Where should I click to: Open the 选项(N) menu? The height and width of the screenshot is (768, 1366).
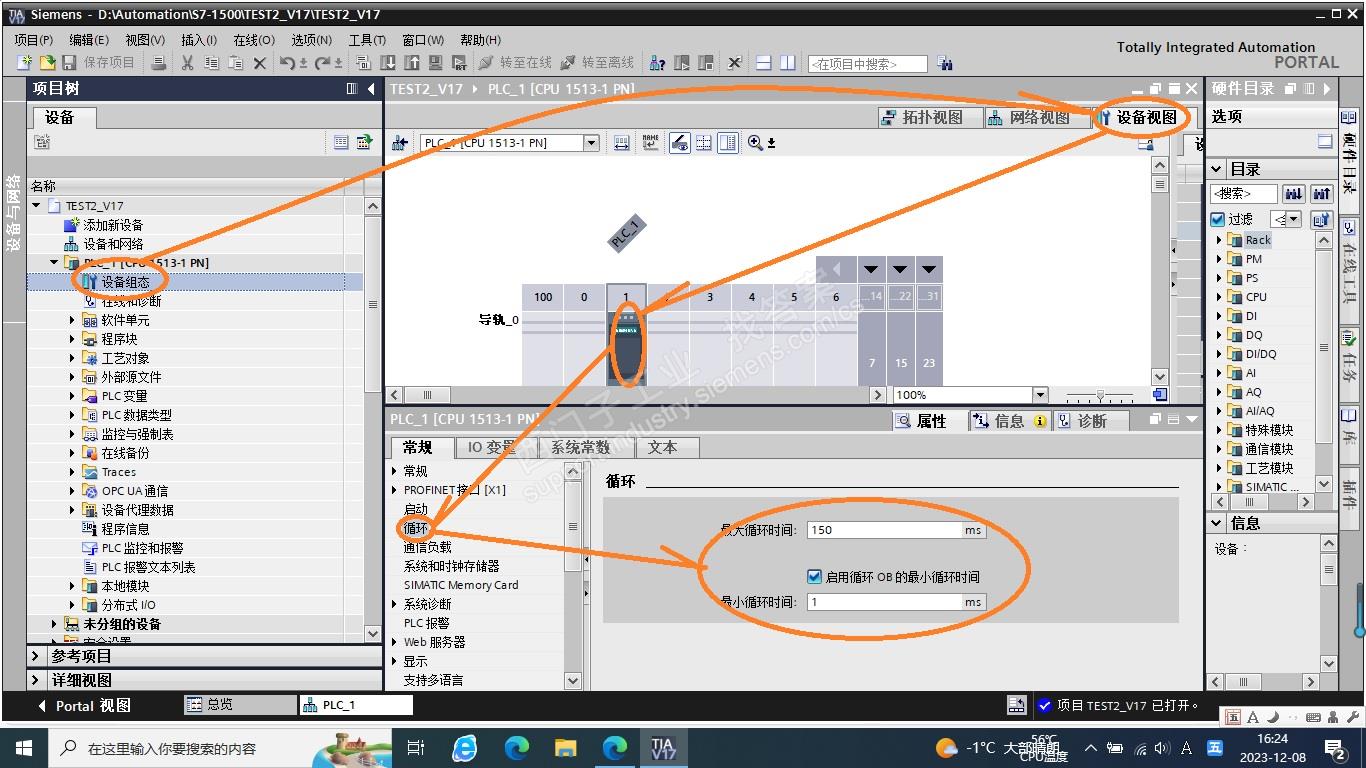point(311,40)
